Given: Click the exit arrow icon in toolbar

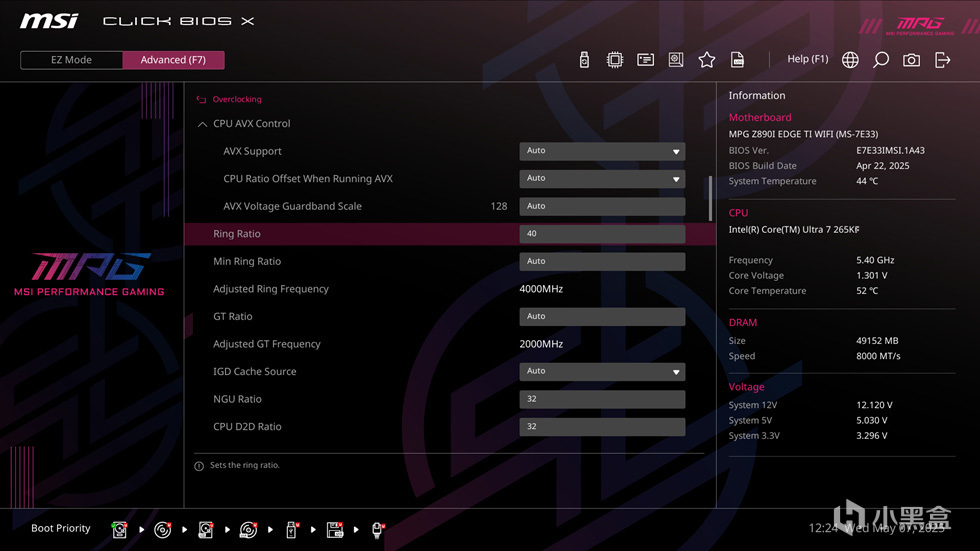Looking at the screenshot, I should (x=942, y=59).
